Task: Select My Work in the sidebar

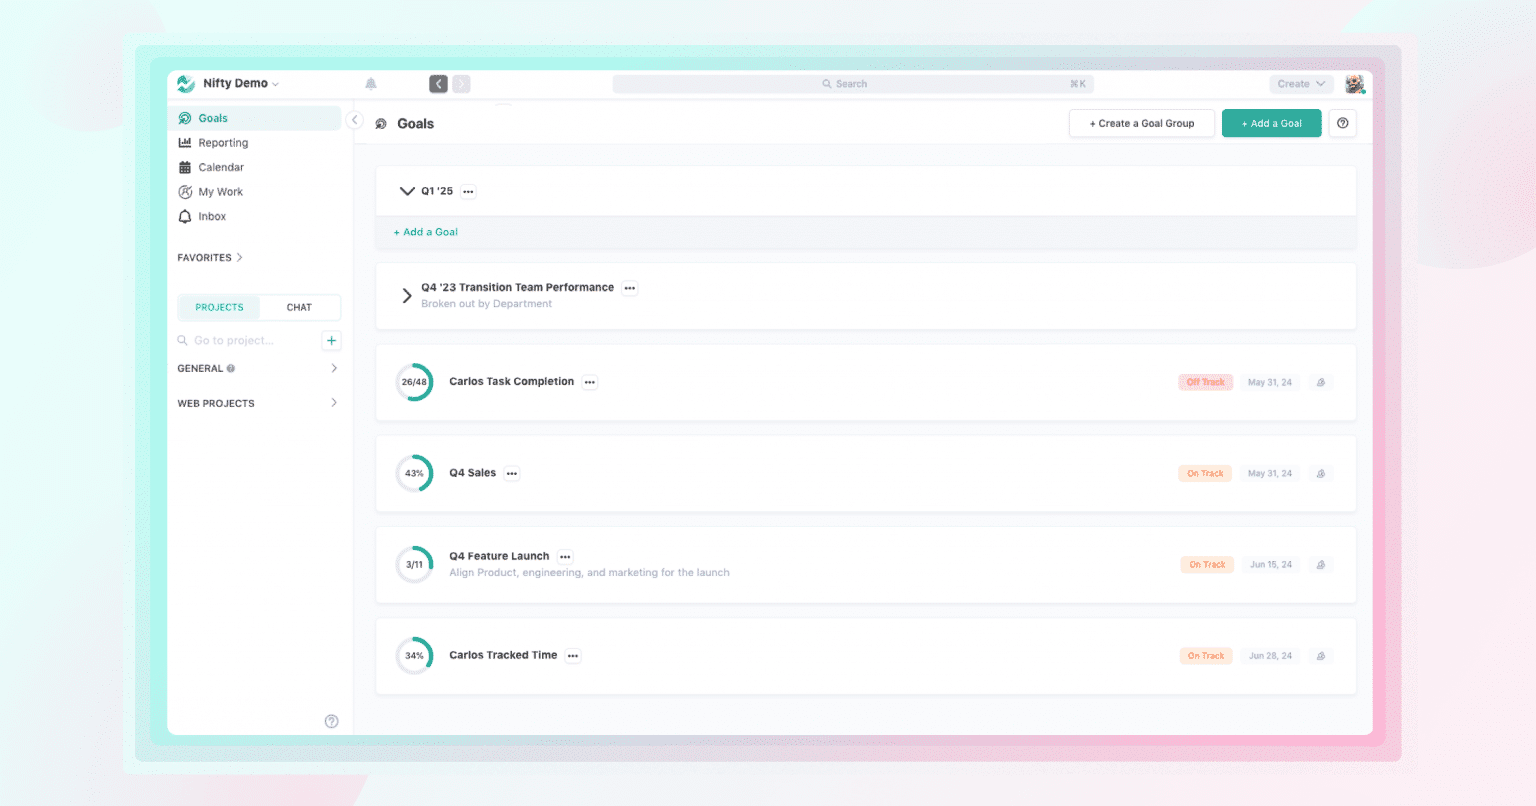Action: pyautogui.click(x=219, y=191)
